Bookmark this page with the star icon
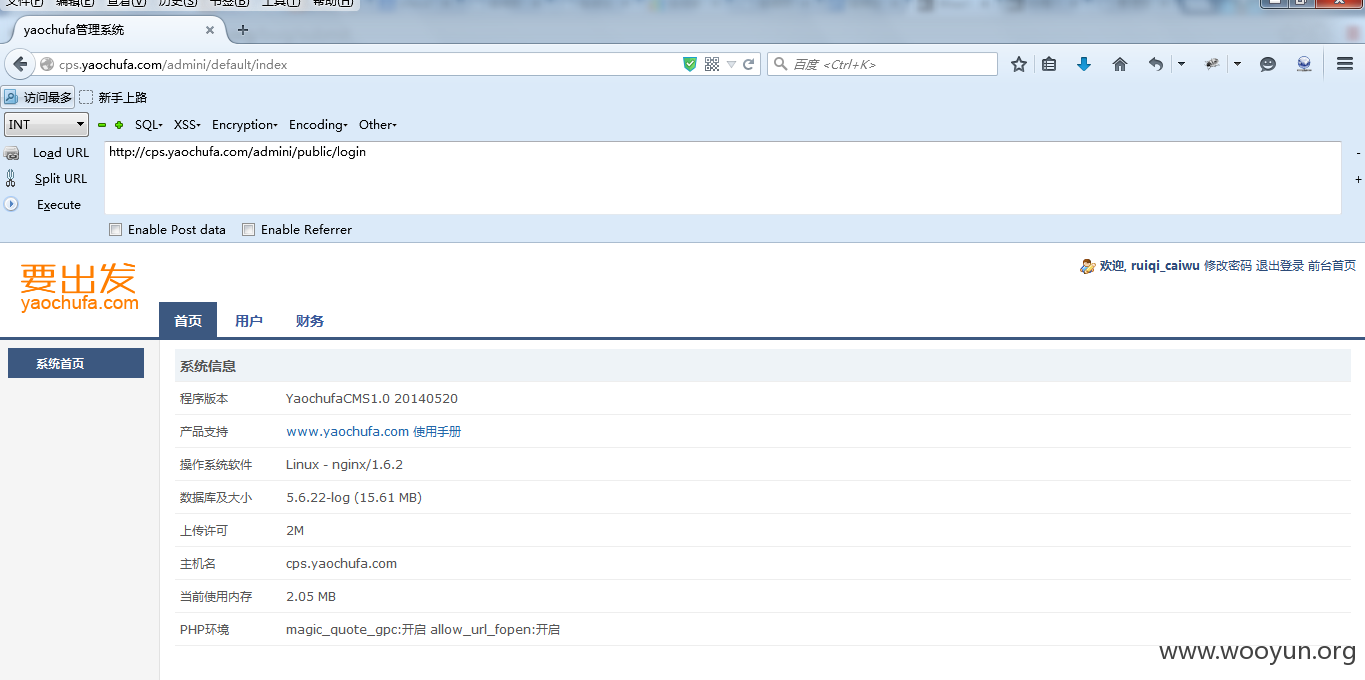This screenshot has height=680, width=1365. 1019,64
